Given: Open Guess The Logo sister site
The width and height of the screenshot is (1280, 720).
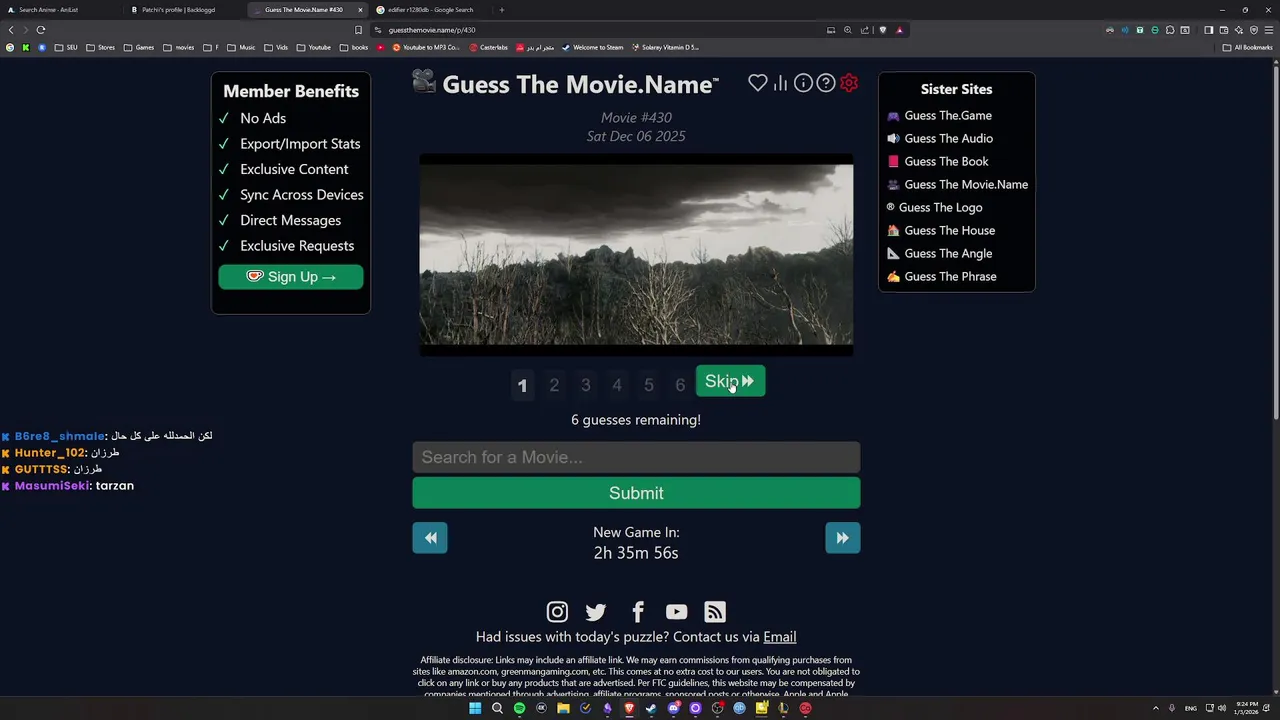Looking at the screenshot, I should [940, 208].
